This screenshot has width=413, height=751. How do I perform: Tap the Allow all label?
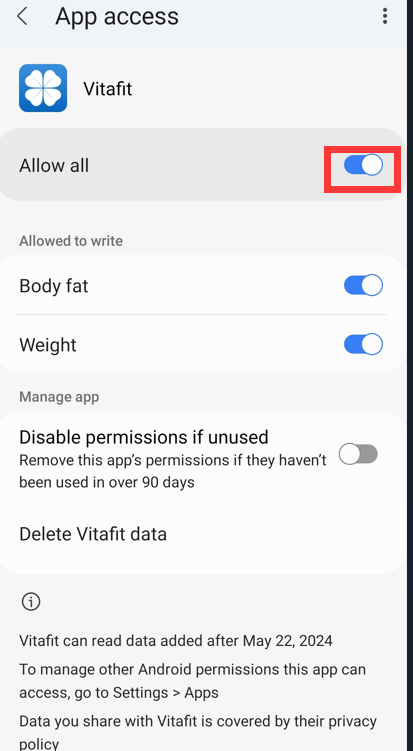coord(54,166)
